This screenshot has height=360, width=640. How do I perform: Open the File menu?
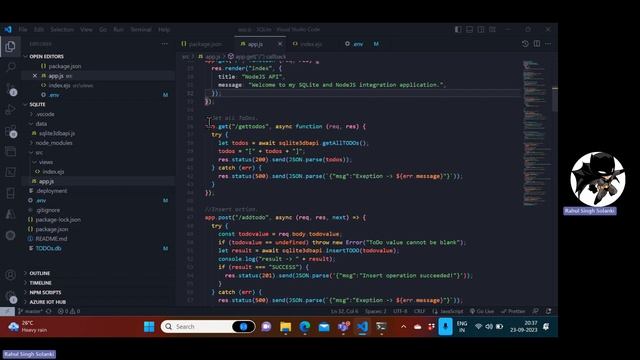[x=23, y=29]
